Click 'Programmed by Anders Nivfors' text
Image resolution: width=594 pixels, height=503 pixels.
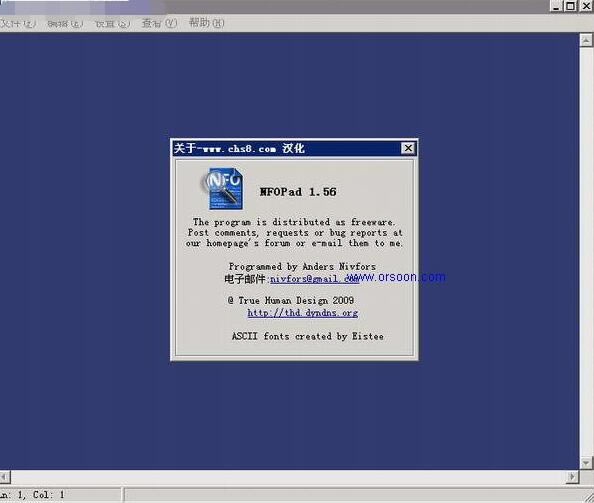click(x=302, y=267)
